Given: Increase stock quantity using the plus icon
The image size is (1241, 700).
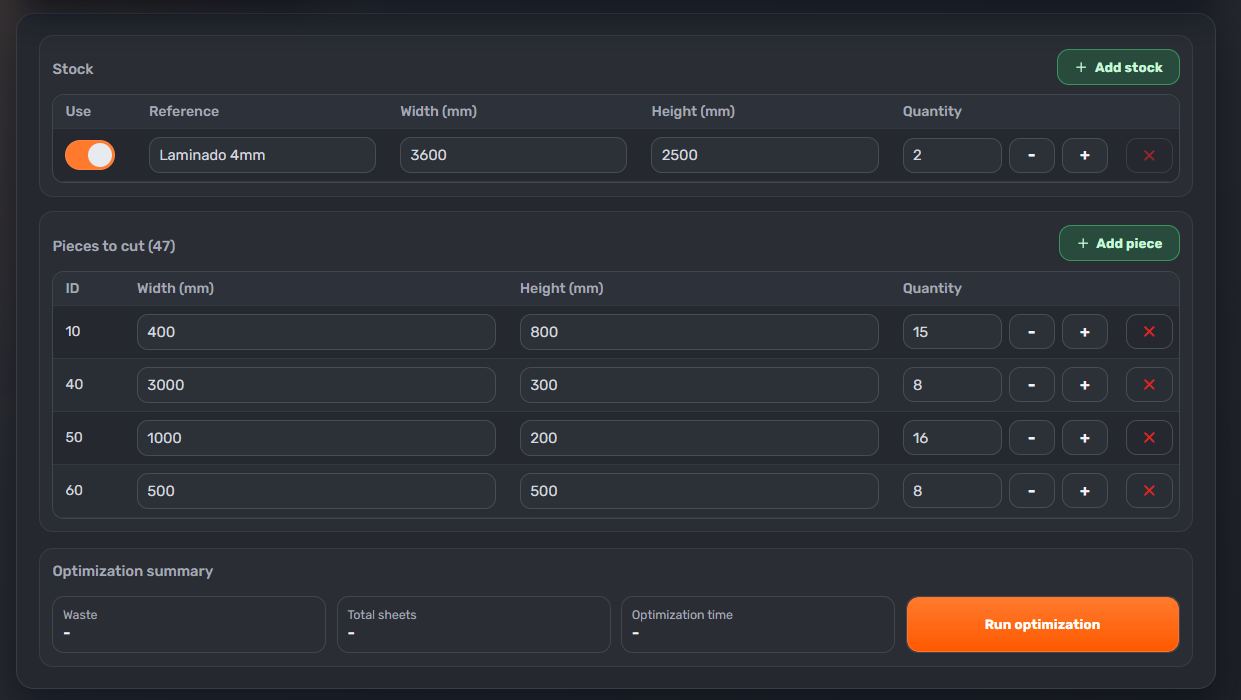Looking at the screenshot, I should tap(1085, 155).
